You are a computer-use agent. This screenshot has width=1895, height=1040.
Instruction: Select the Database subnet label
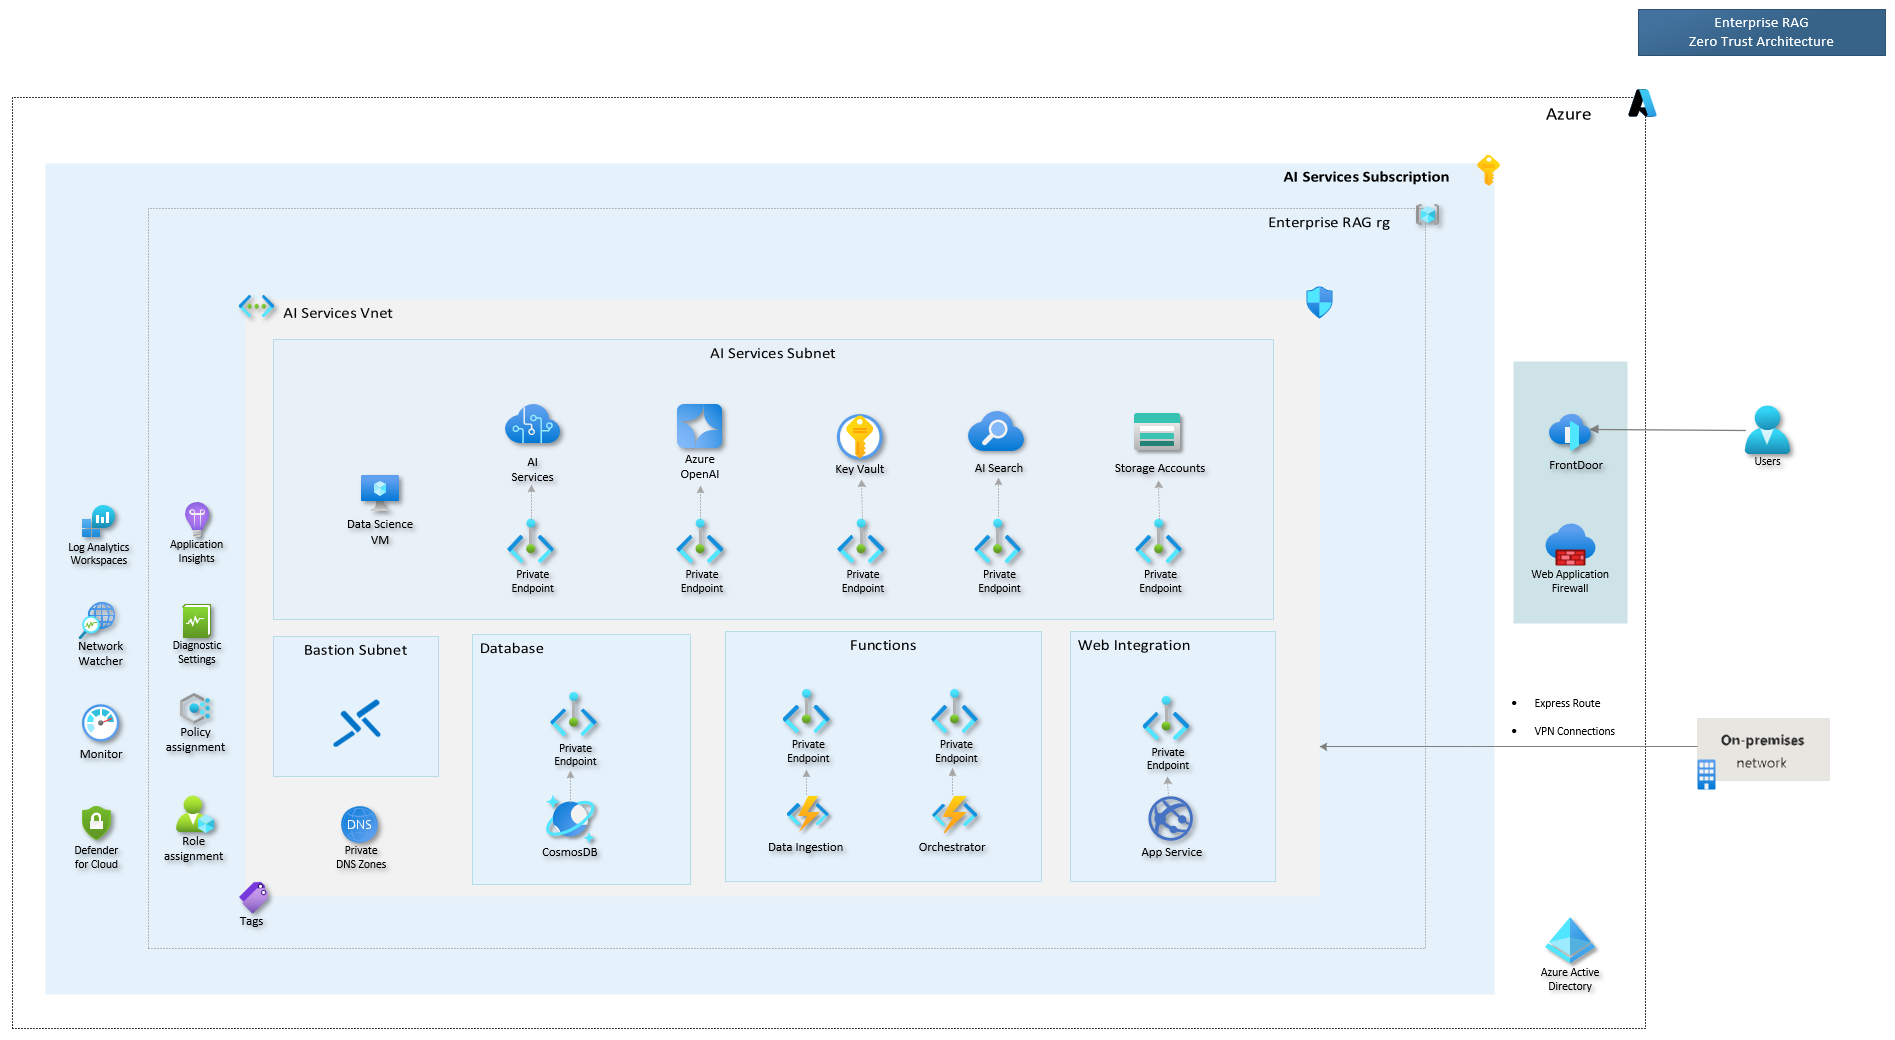(511, 648)
